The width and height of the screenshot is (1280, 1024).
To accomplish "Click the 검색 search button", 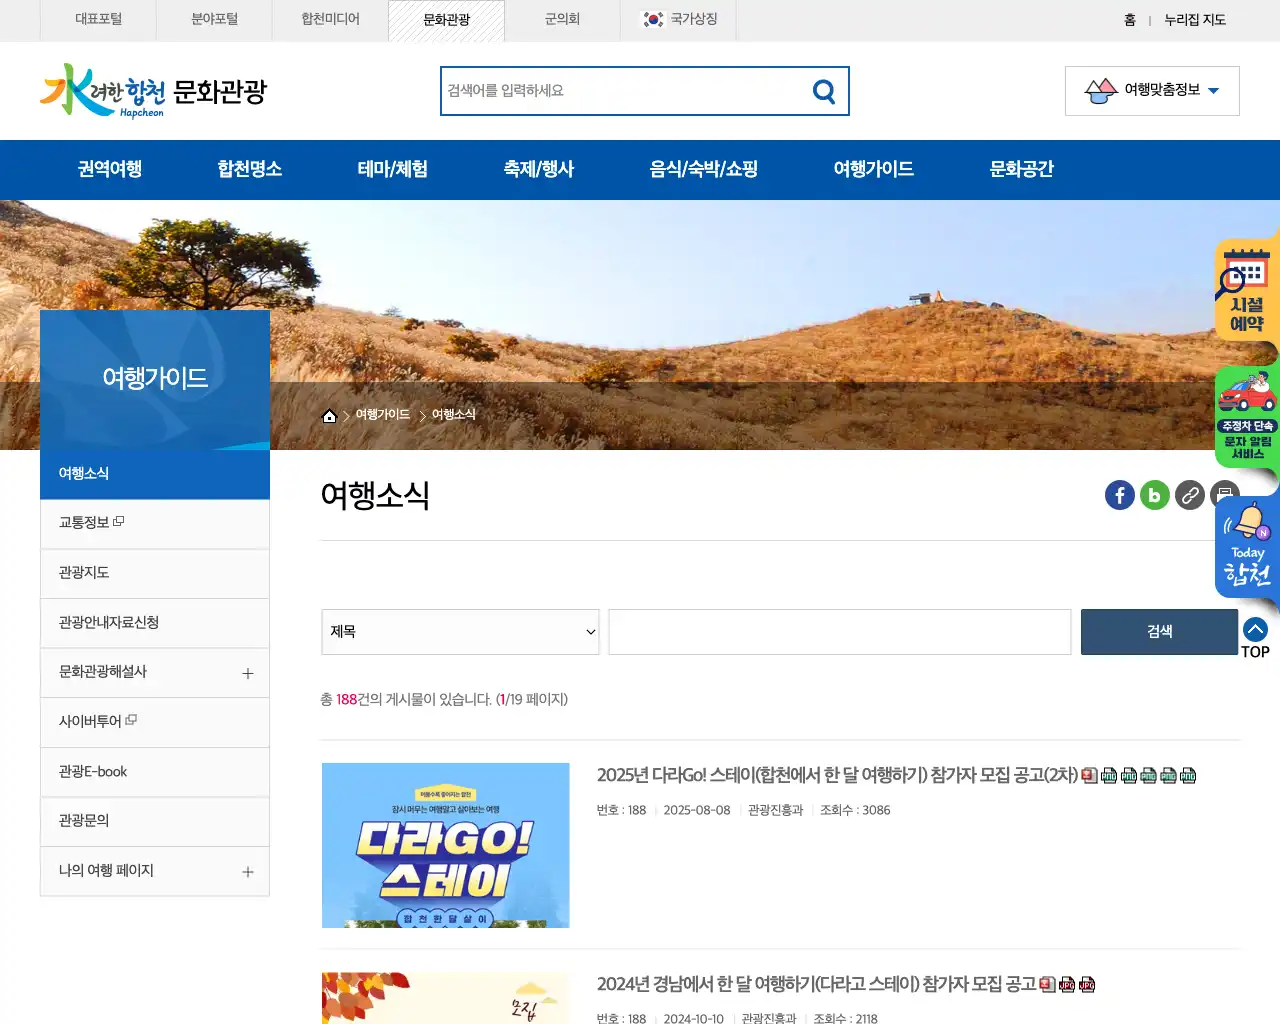I will (1159, 631).
